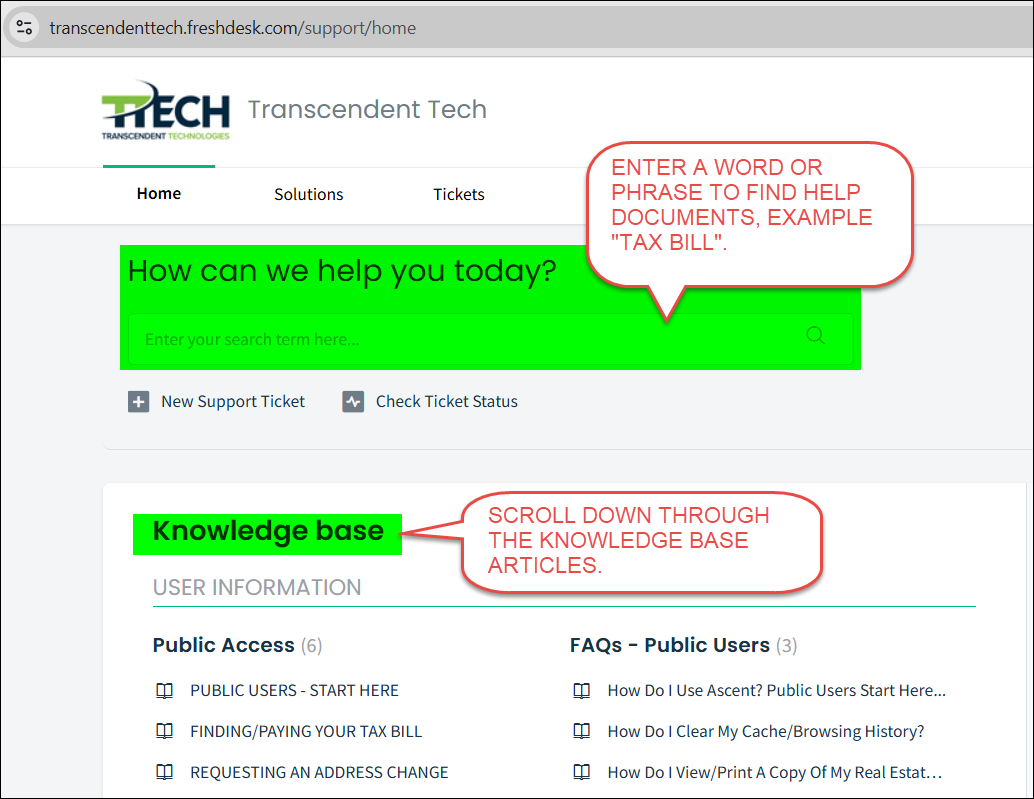The image size is (1034, 799).
Task: Click the Knowledge base heading
Action: pos(268,531)
